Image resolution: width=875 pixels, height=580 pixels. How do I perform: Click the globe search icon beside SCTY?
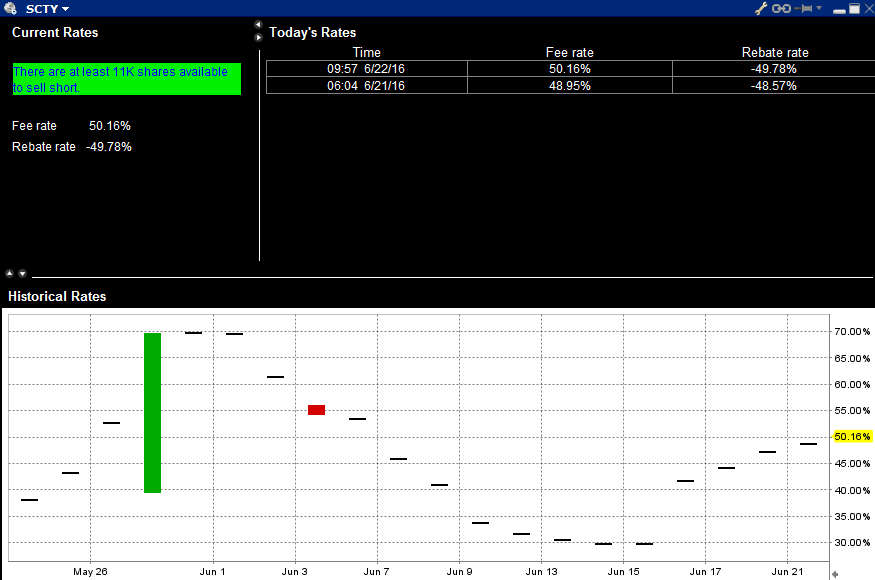(10, 8)
